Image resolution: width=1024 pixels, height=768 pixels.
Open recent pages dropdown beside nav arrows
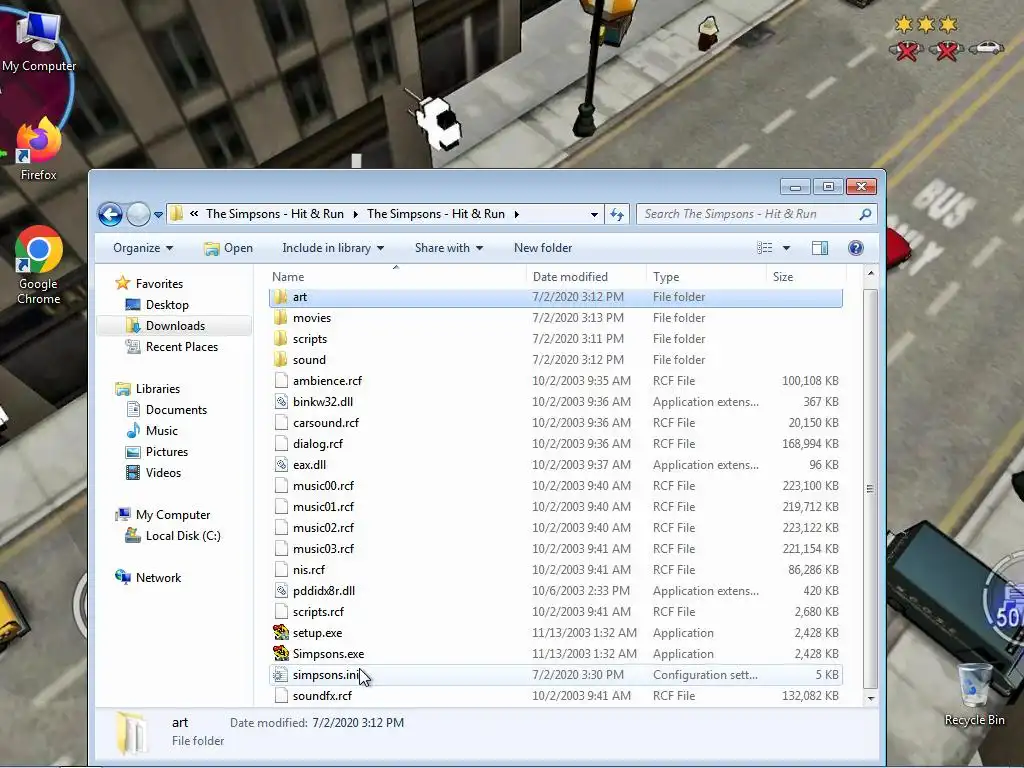[158, 214]
